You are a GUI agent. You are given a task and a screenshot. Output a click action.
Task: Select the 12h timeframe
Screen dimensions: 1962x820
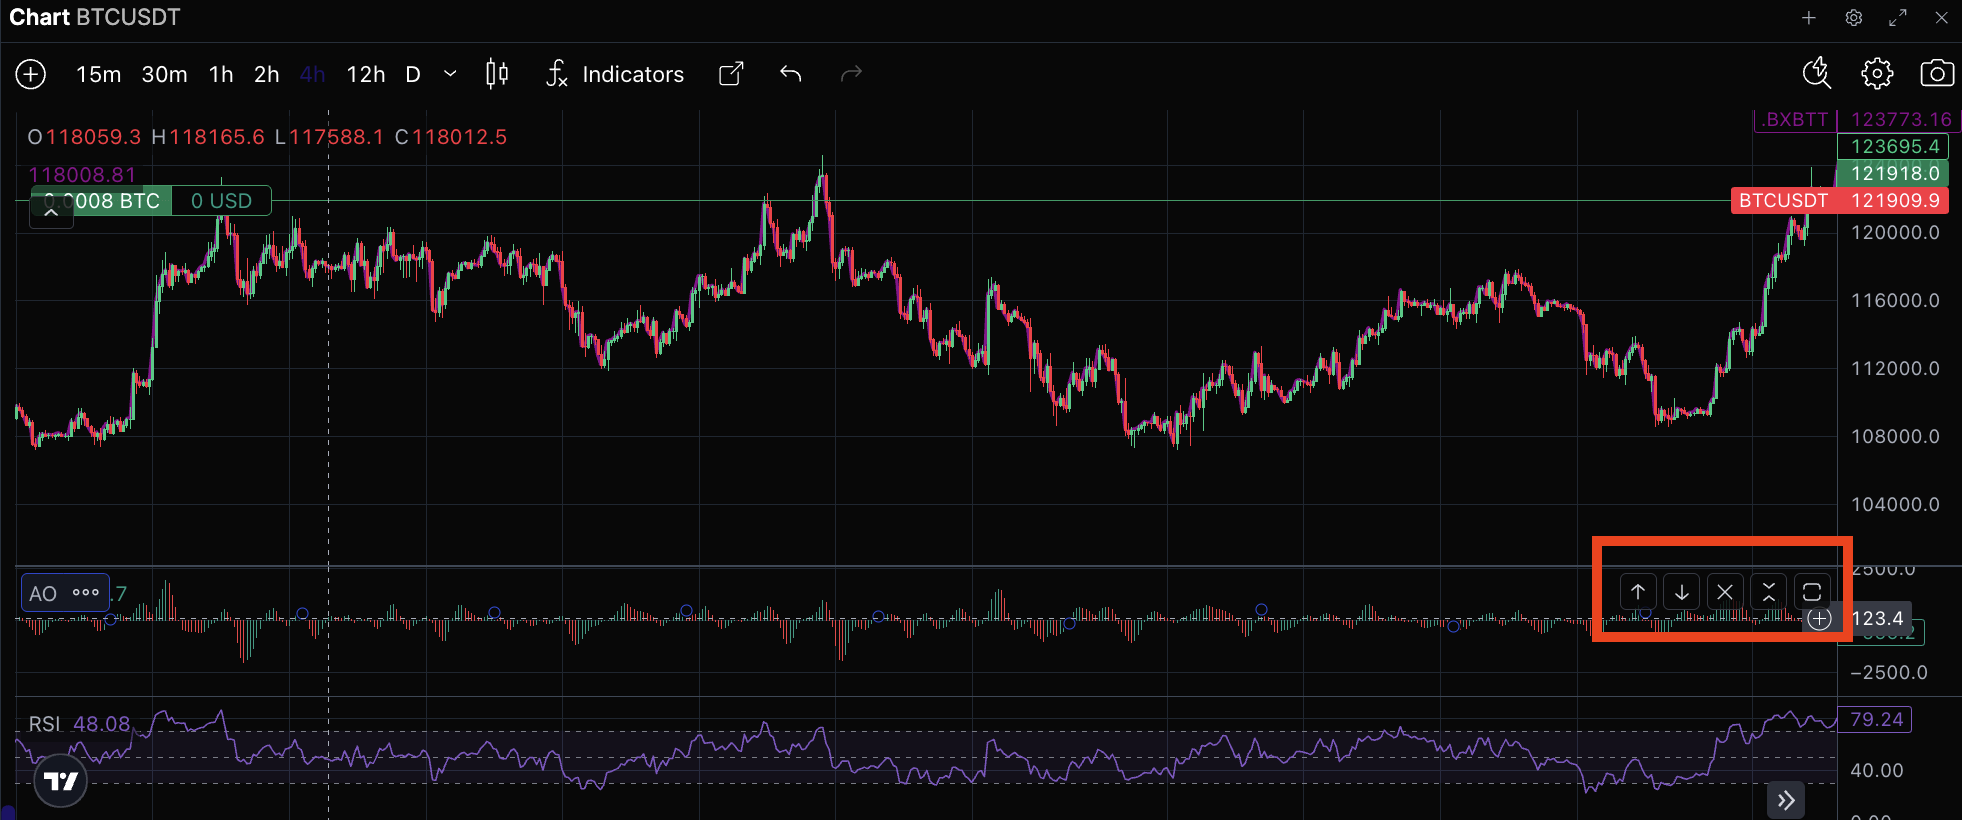365,74
